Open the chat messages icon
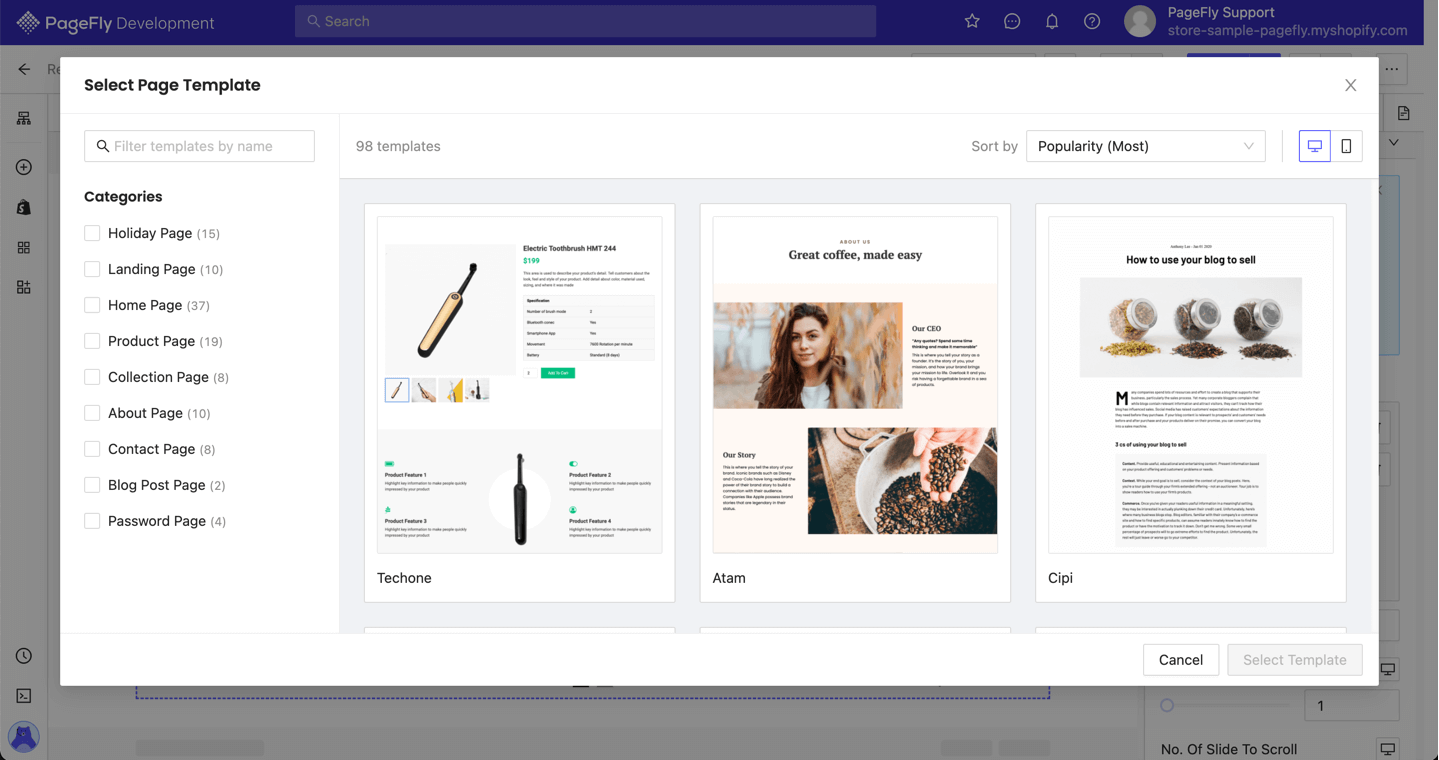 coord(1012,21)
